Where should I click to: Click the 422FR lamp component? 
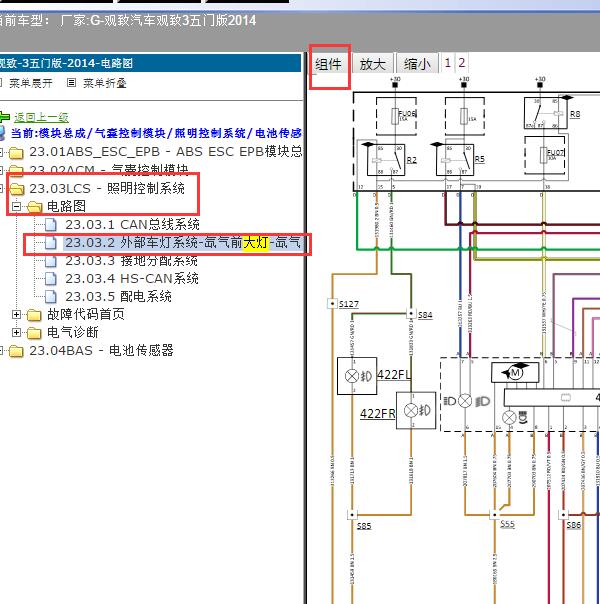[x=416, y=410]
